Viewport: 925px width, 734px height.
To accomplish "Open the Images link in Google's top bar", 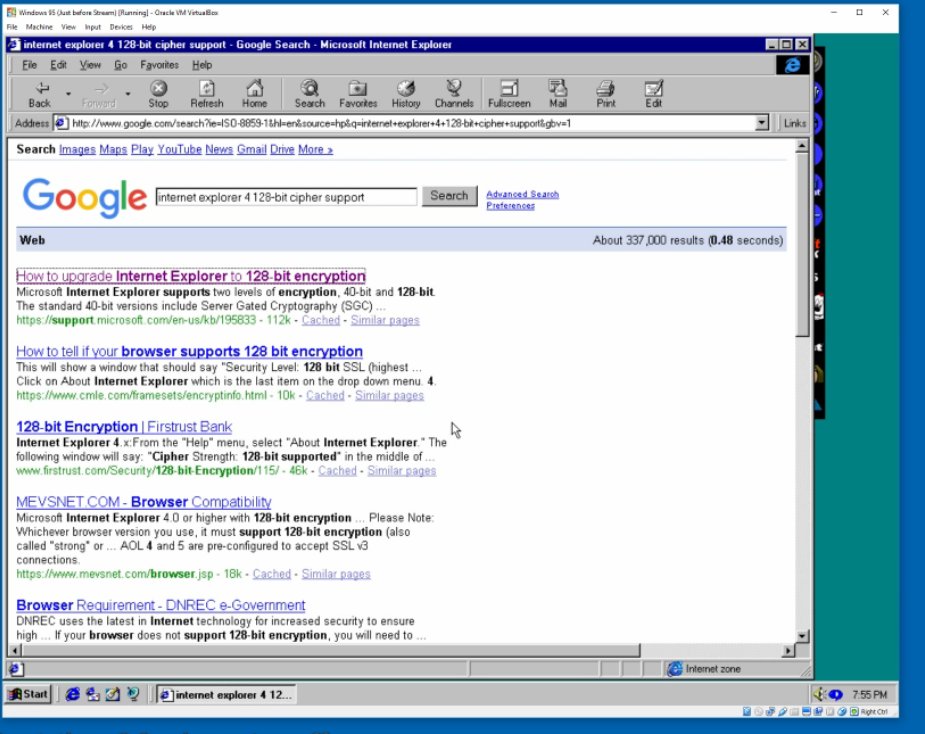I will pos(77,149).
